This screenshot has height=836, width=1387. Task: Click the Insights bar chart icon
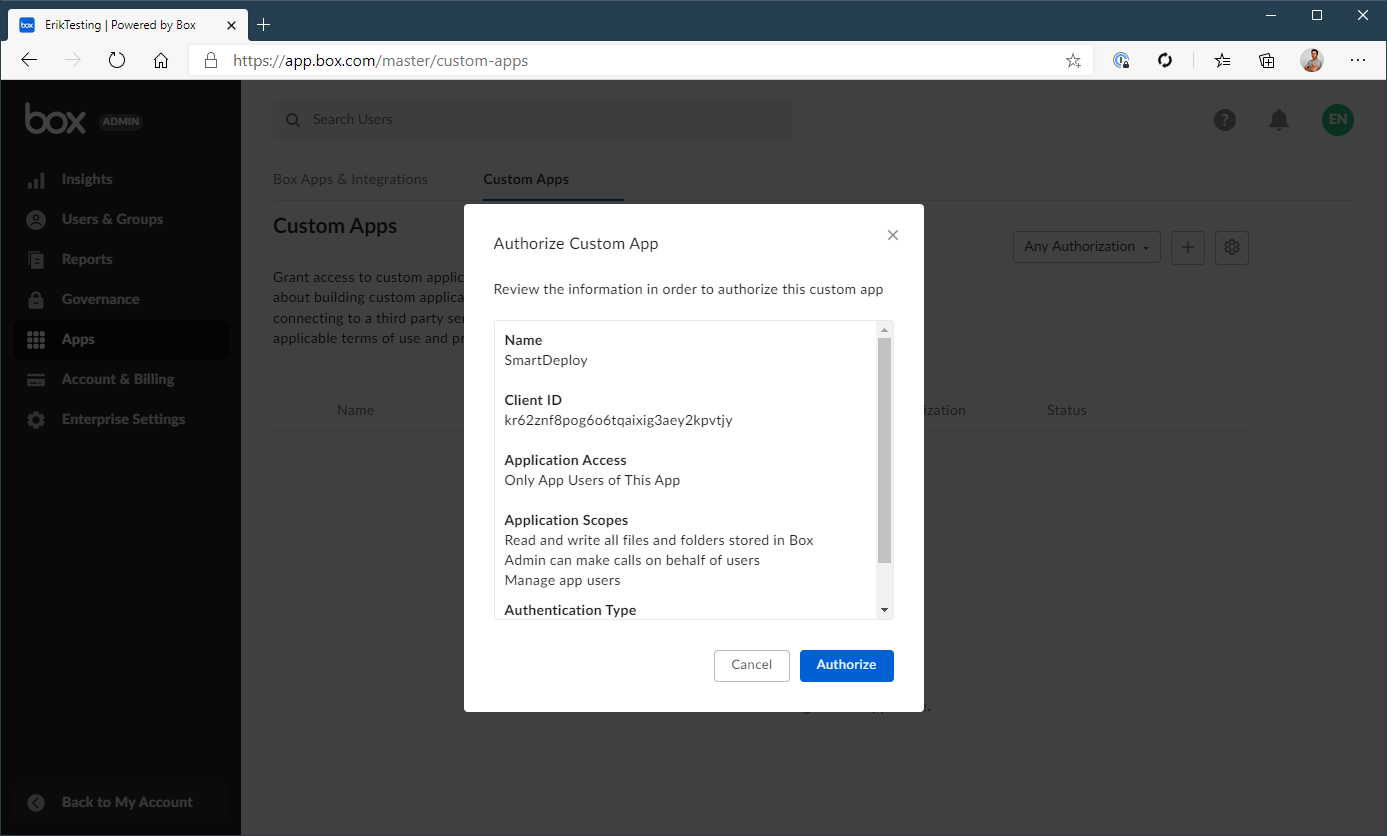[36, 180]
